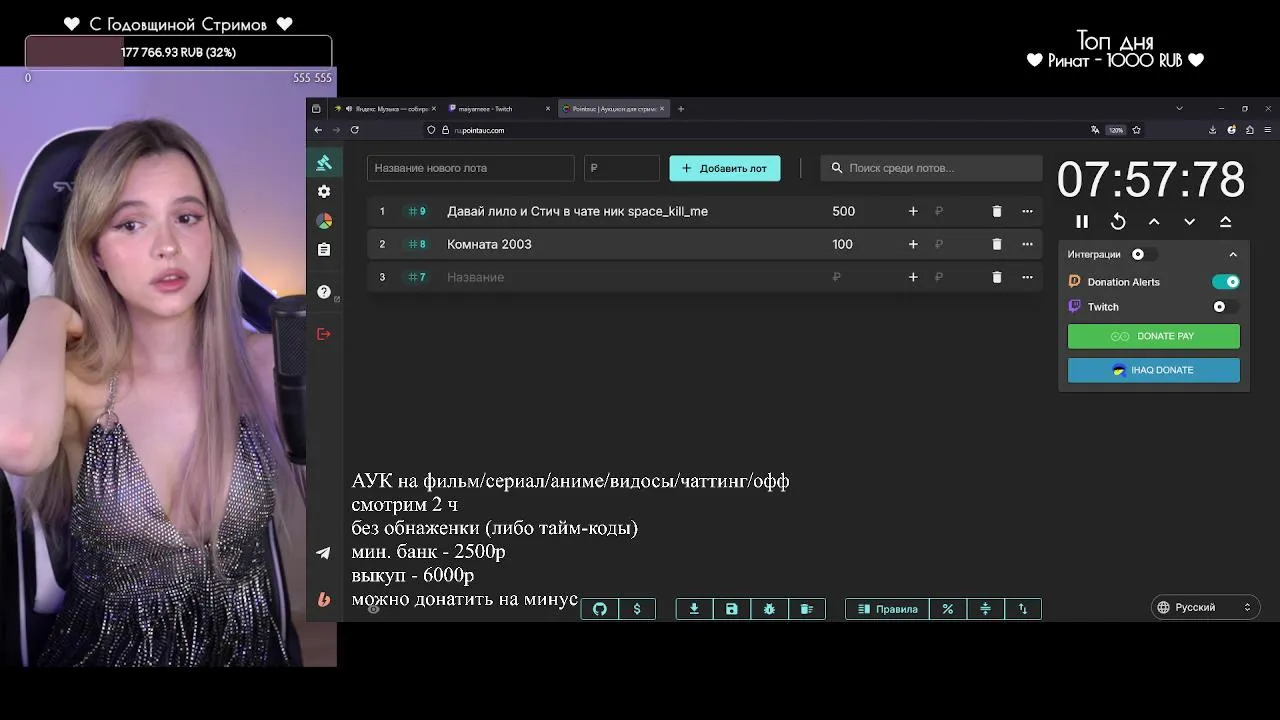
Task: Open a new browser tab
Action: click(x=681, y=108)
